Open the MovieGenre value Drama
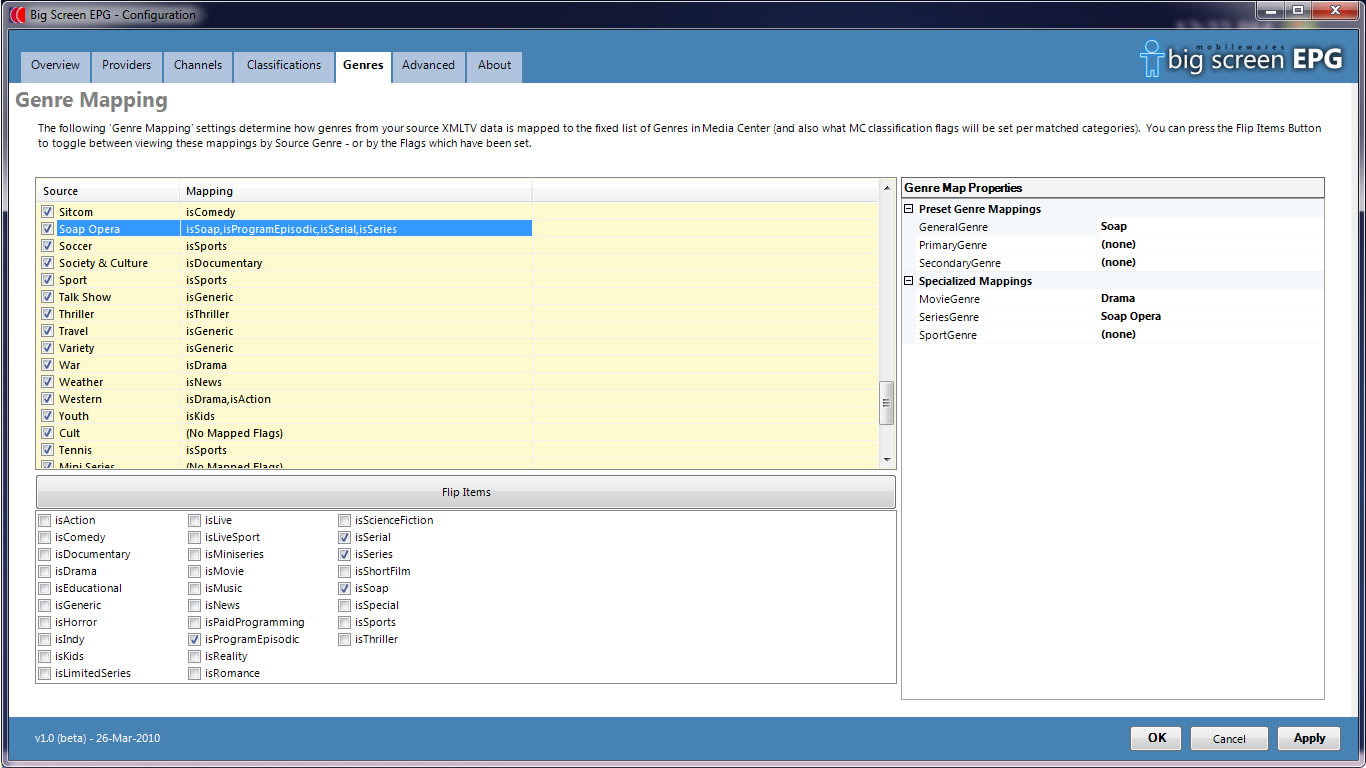The height and width of the screenshot is (768, 1366). [1210, 299]
